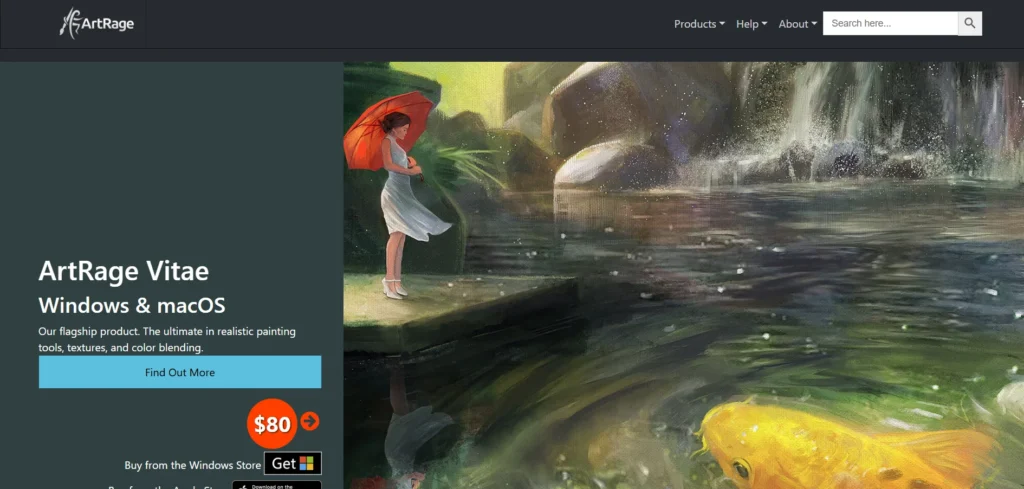Click into the Search here field
Screen dimensions: 1024x489
point(890,24)
